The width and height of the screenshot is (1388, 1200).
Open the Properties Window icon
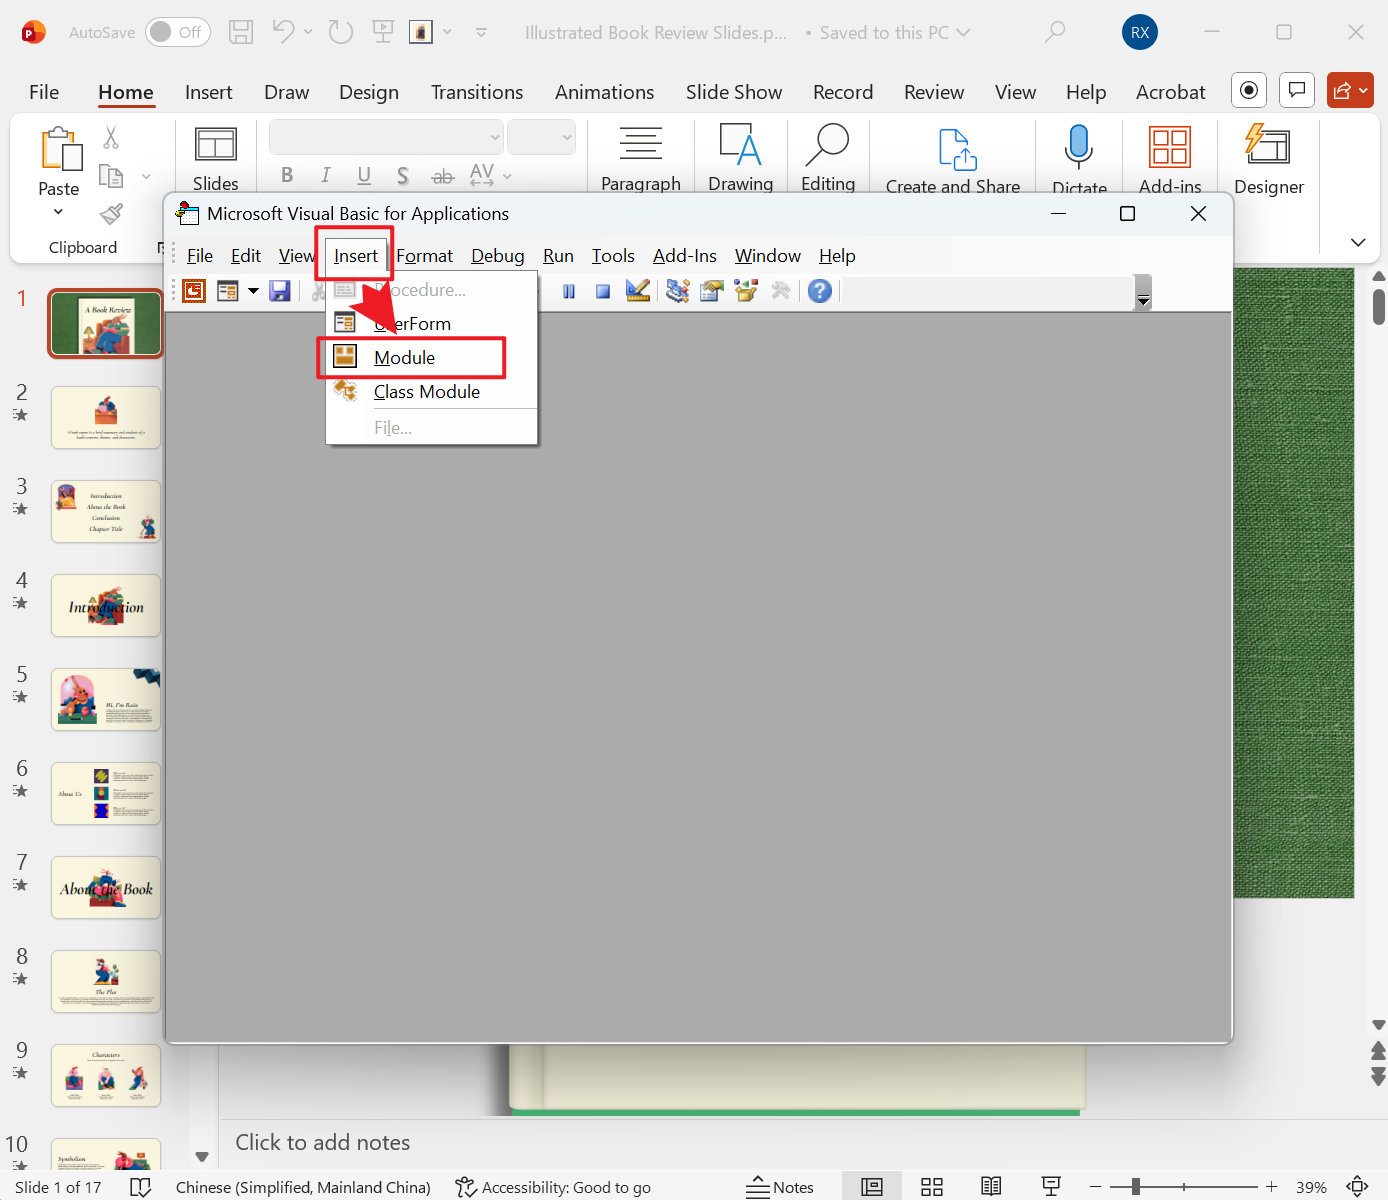pos(711,291)
